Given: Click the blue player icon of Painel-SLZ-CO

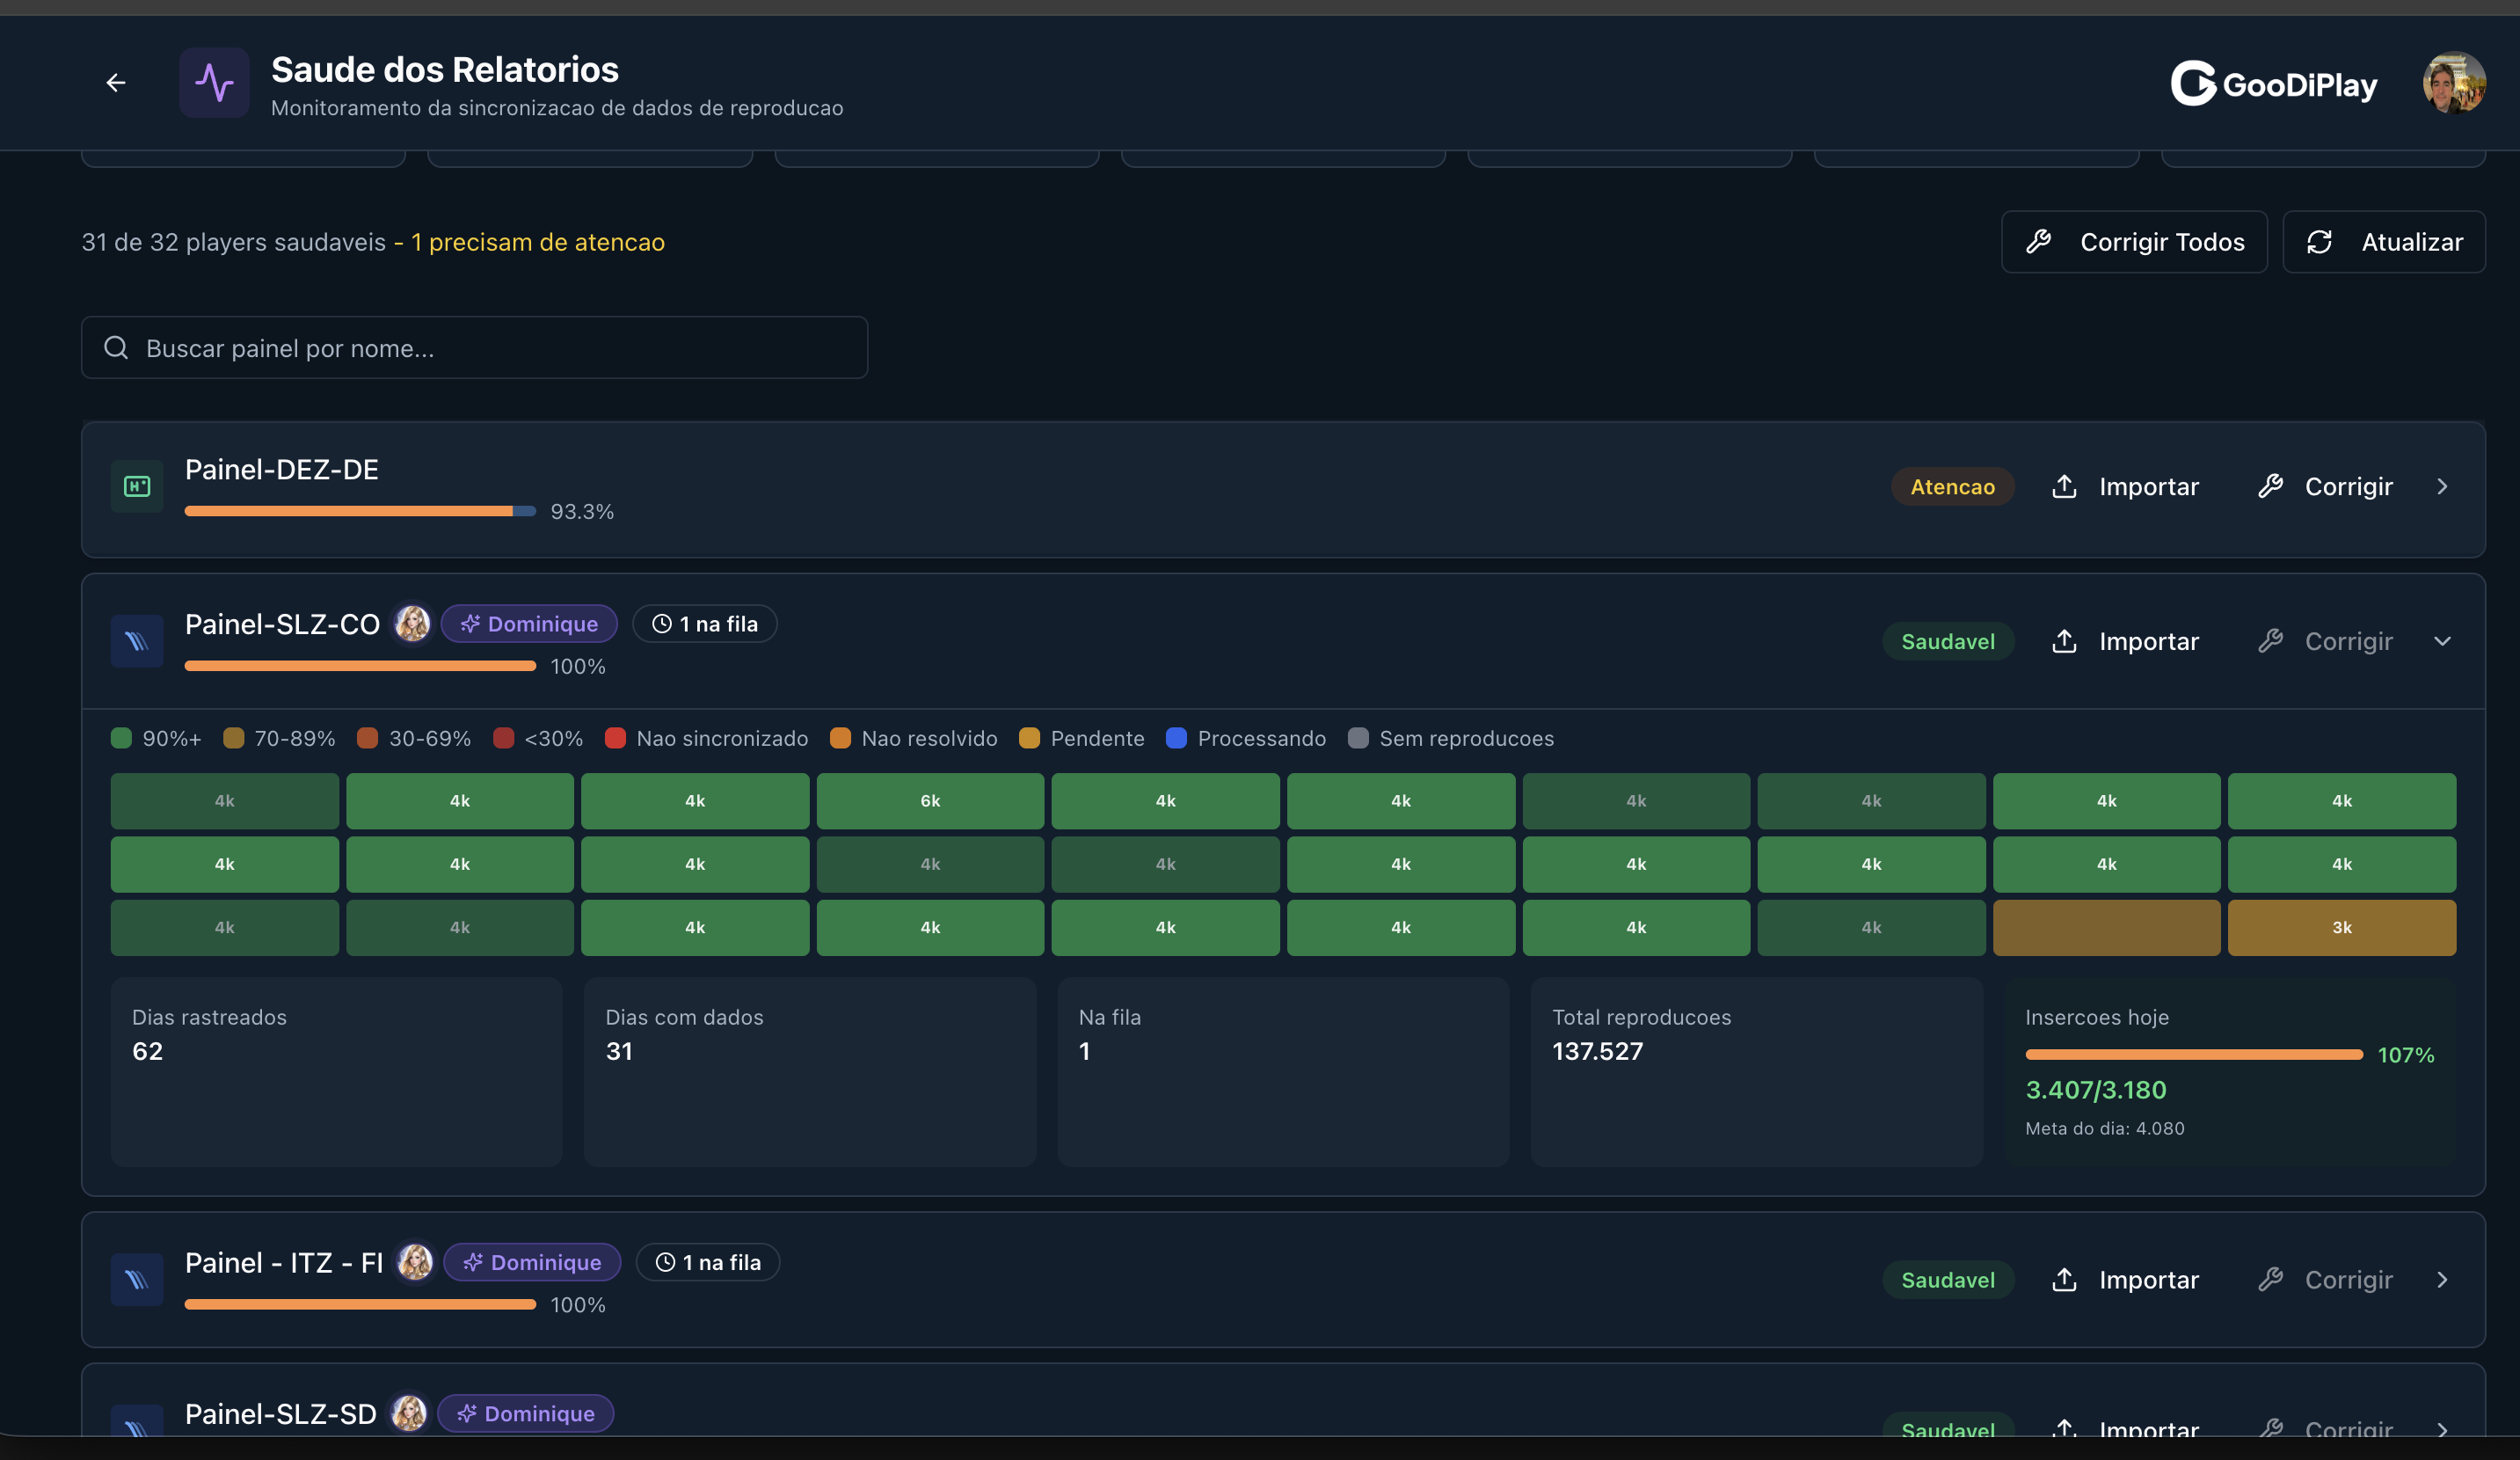Looking at the screenshot, I should click(137, 642).
